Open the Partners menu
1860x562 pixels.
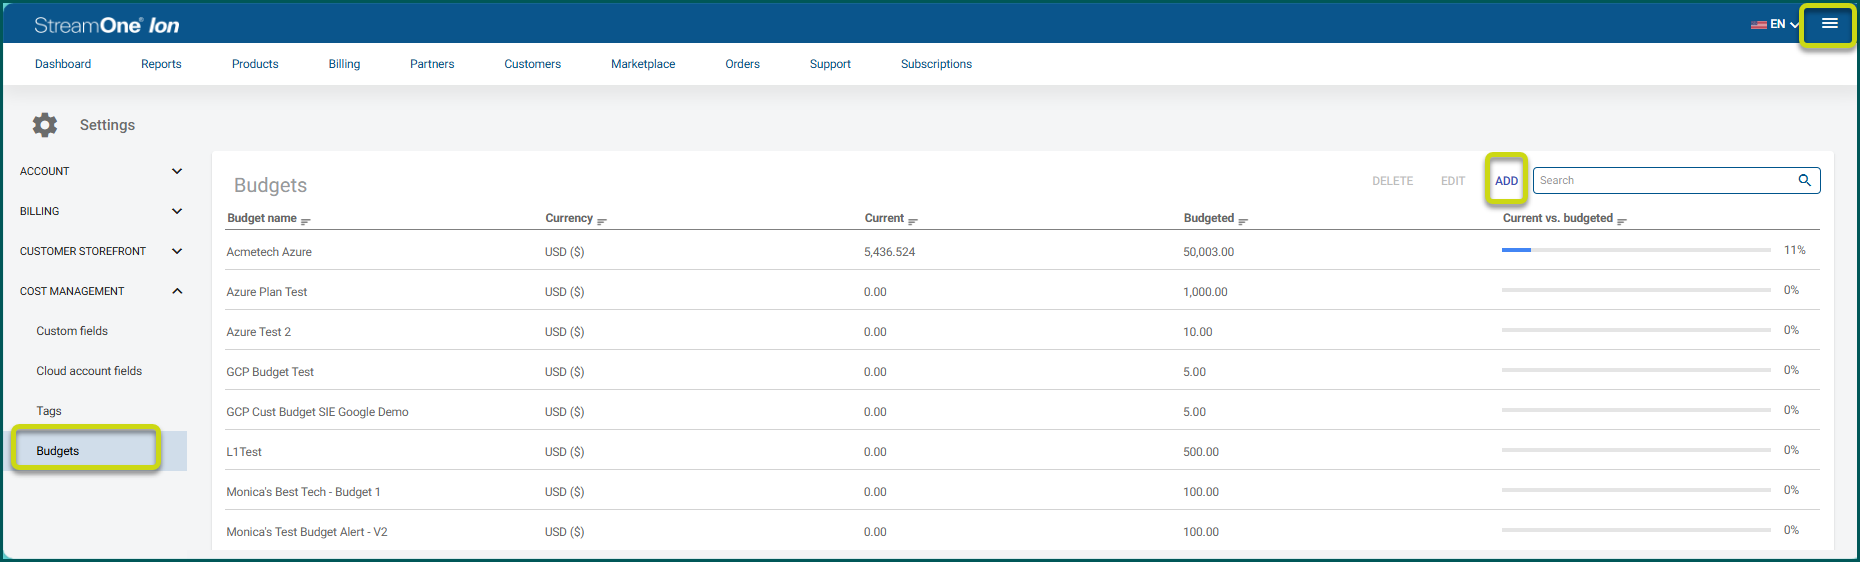(x=432, y=64)
